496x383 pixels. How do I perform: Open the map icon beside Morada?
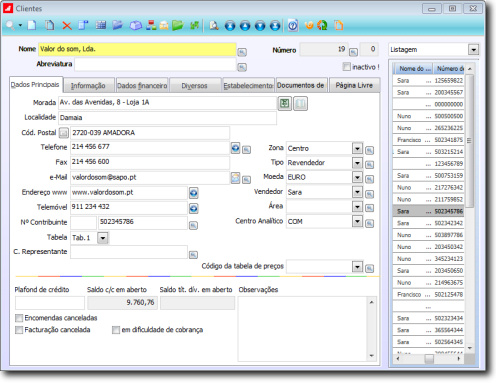(285, 103)
